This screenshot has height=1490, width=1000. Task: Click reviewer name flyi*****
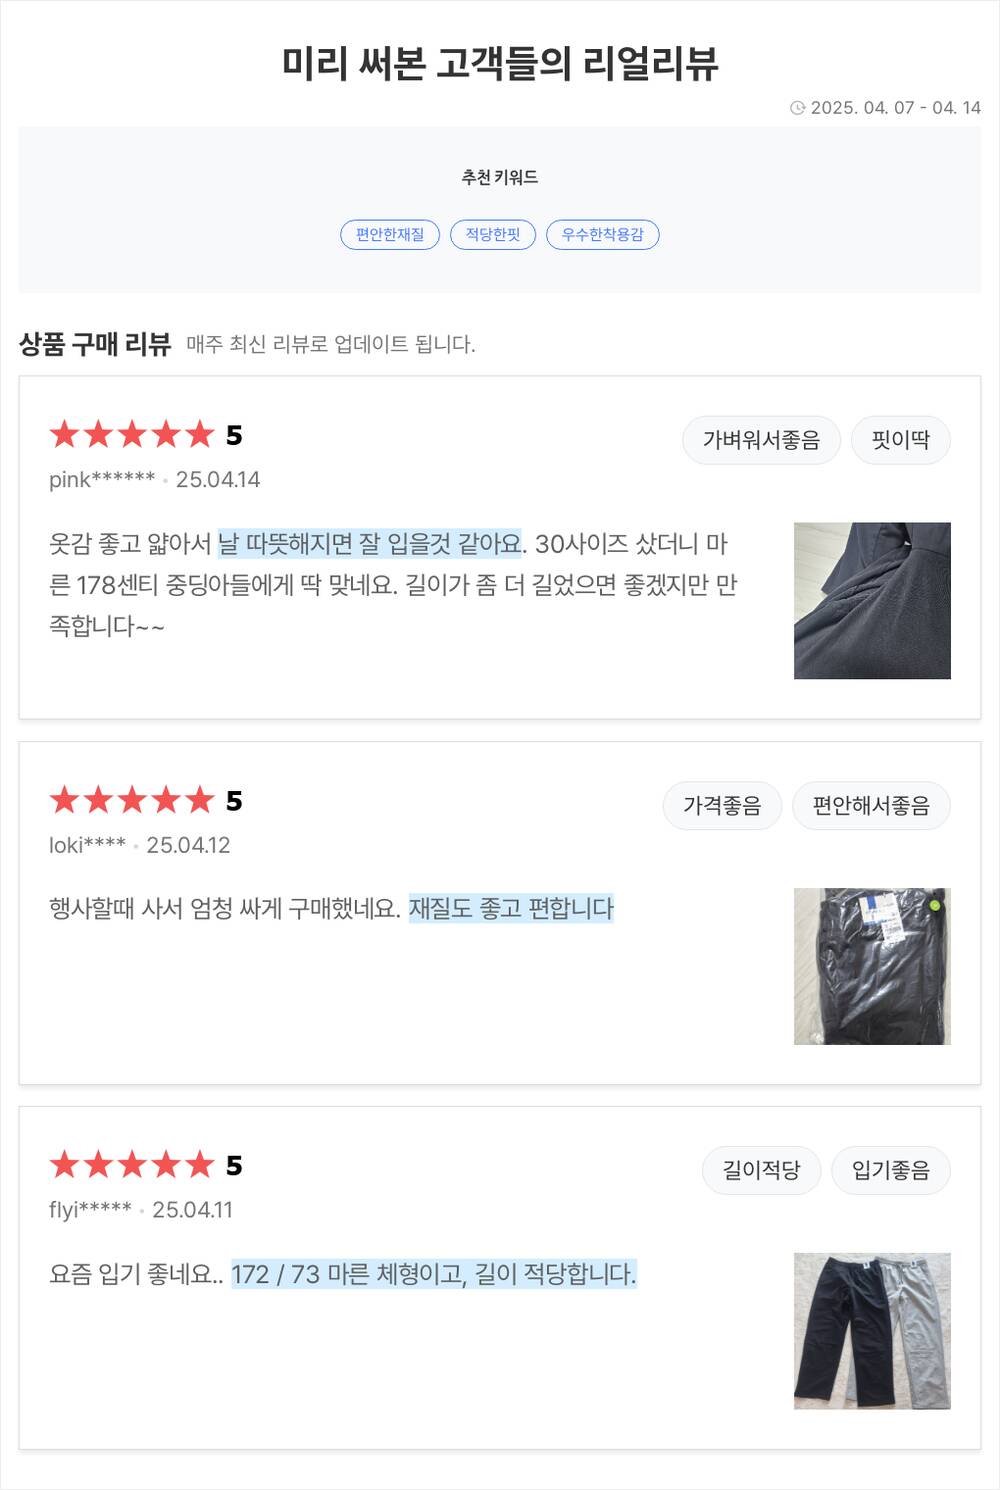pos(90,1210)
